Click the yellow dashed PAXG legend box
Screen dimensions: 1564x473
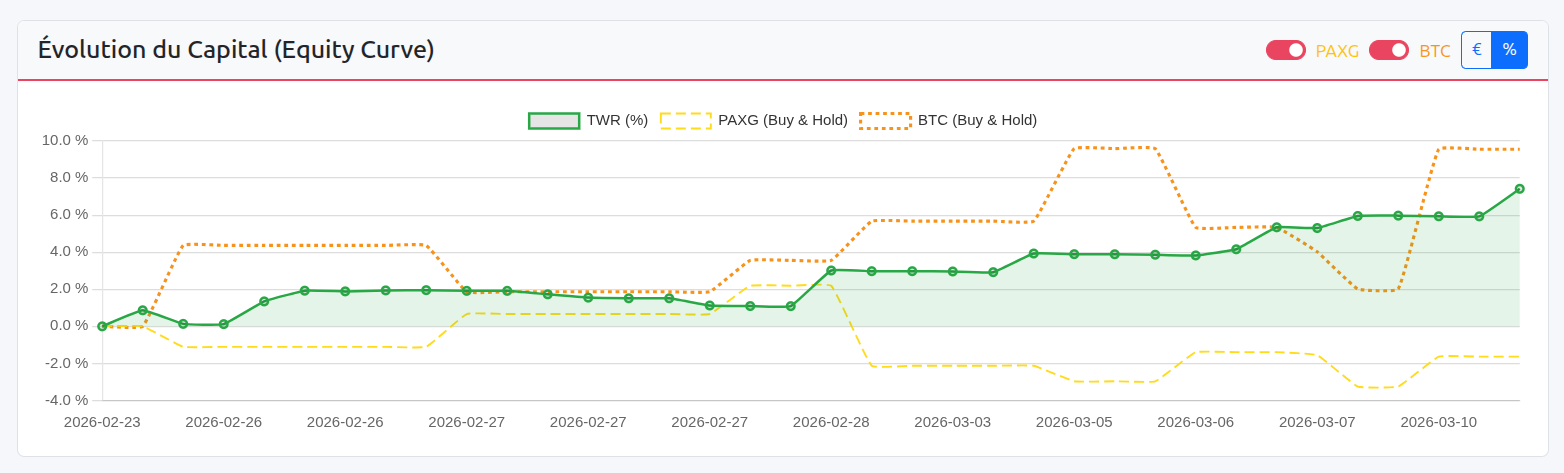pyautogui.click(x=685, y=120)
